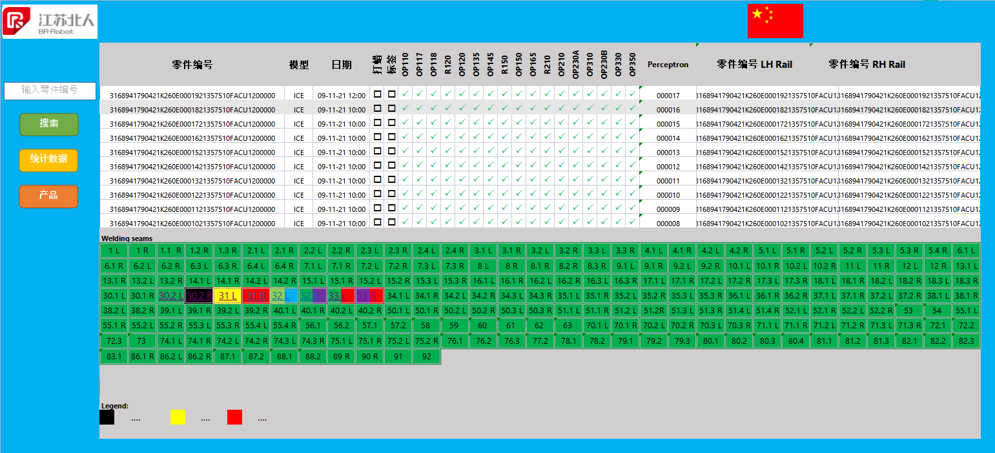
Task: Click the 江苏北人 BR-Robot logo
Action: pos(51,20)
